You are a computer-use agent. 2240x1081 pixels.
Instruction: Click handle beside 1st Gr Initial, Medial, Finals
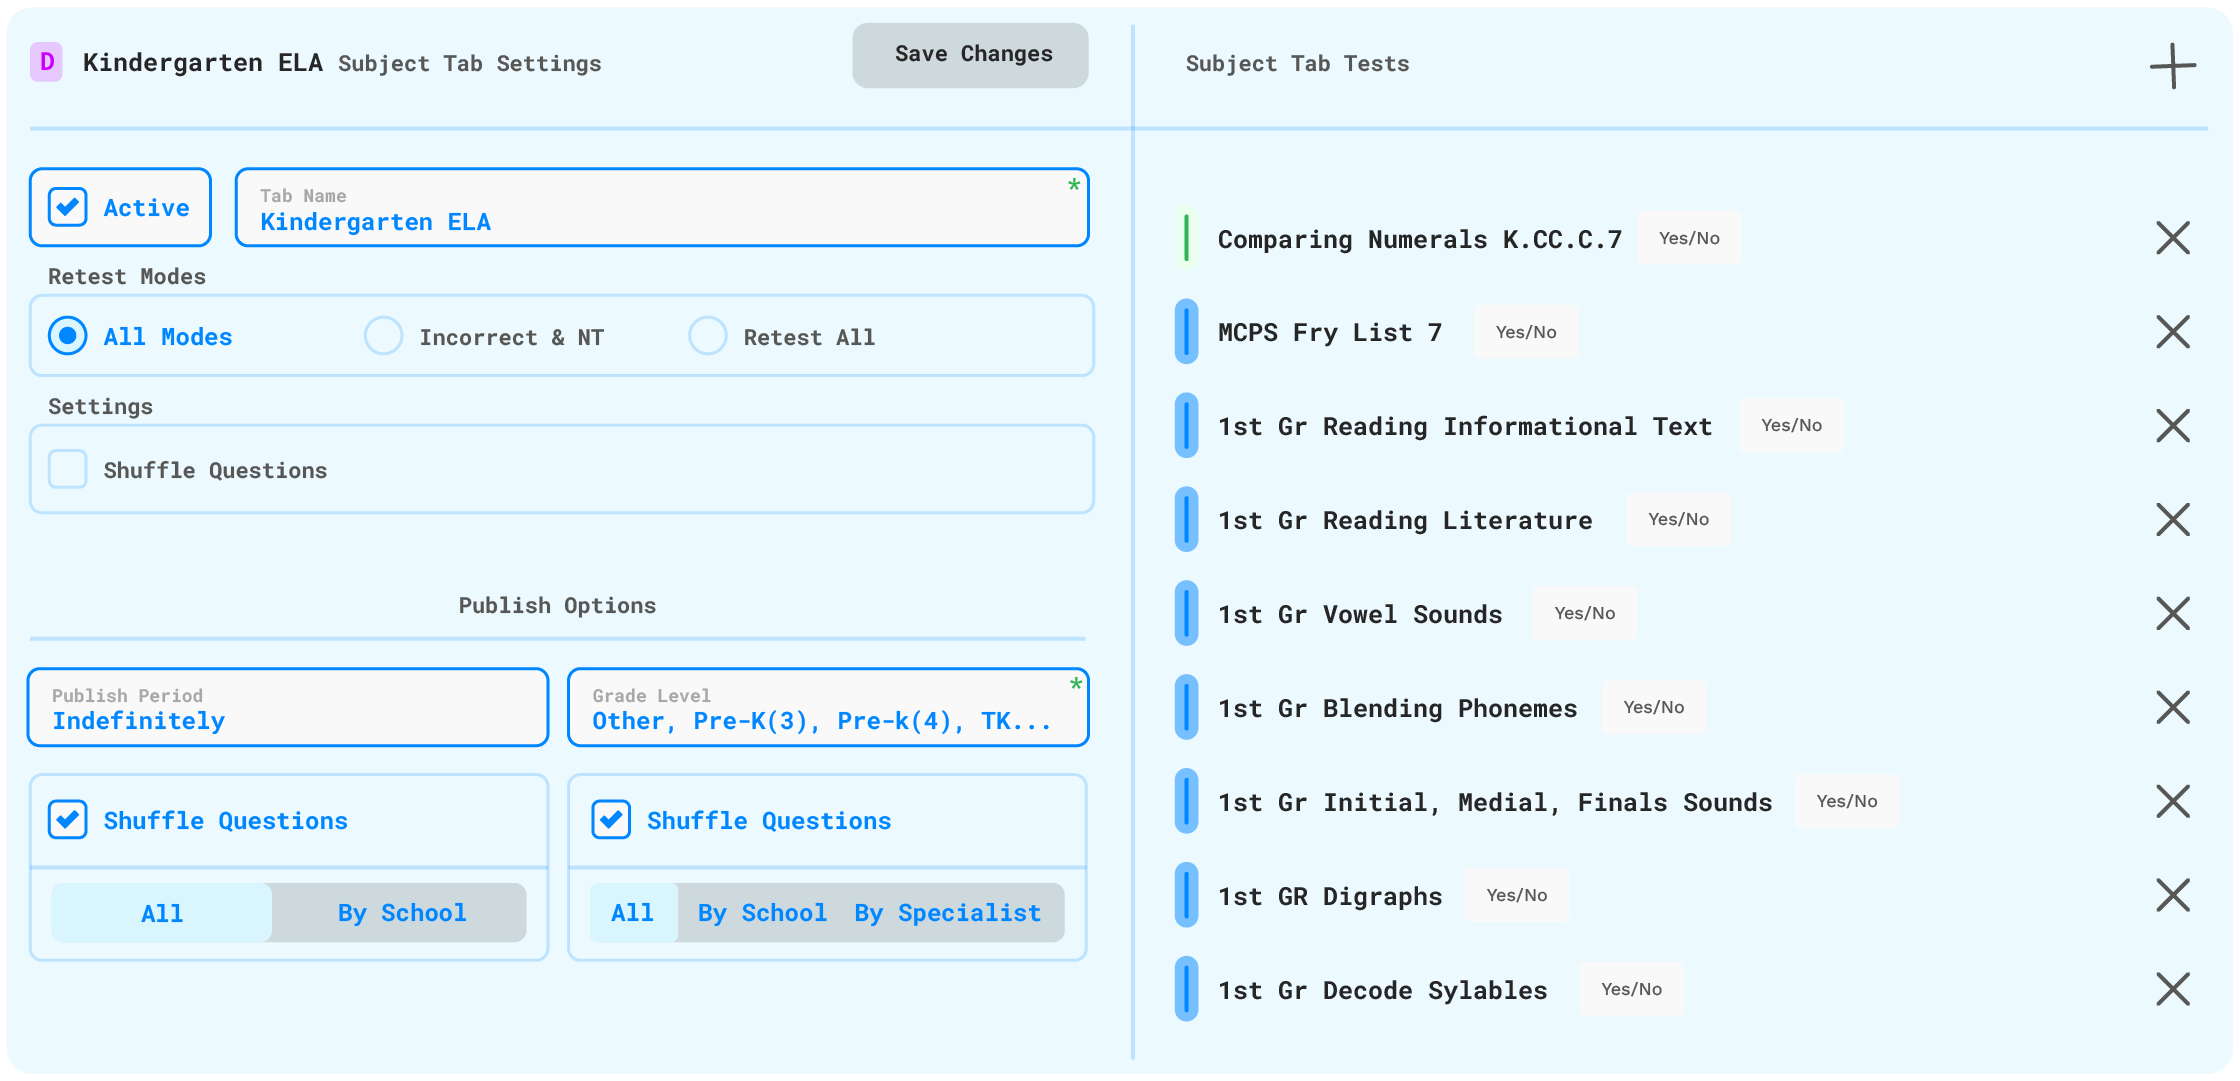(x=1186, y=802)
